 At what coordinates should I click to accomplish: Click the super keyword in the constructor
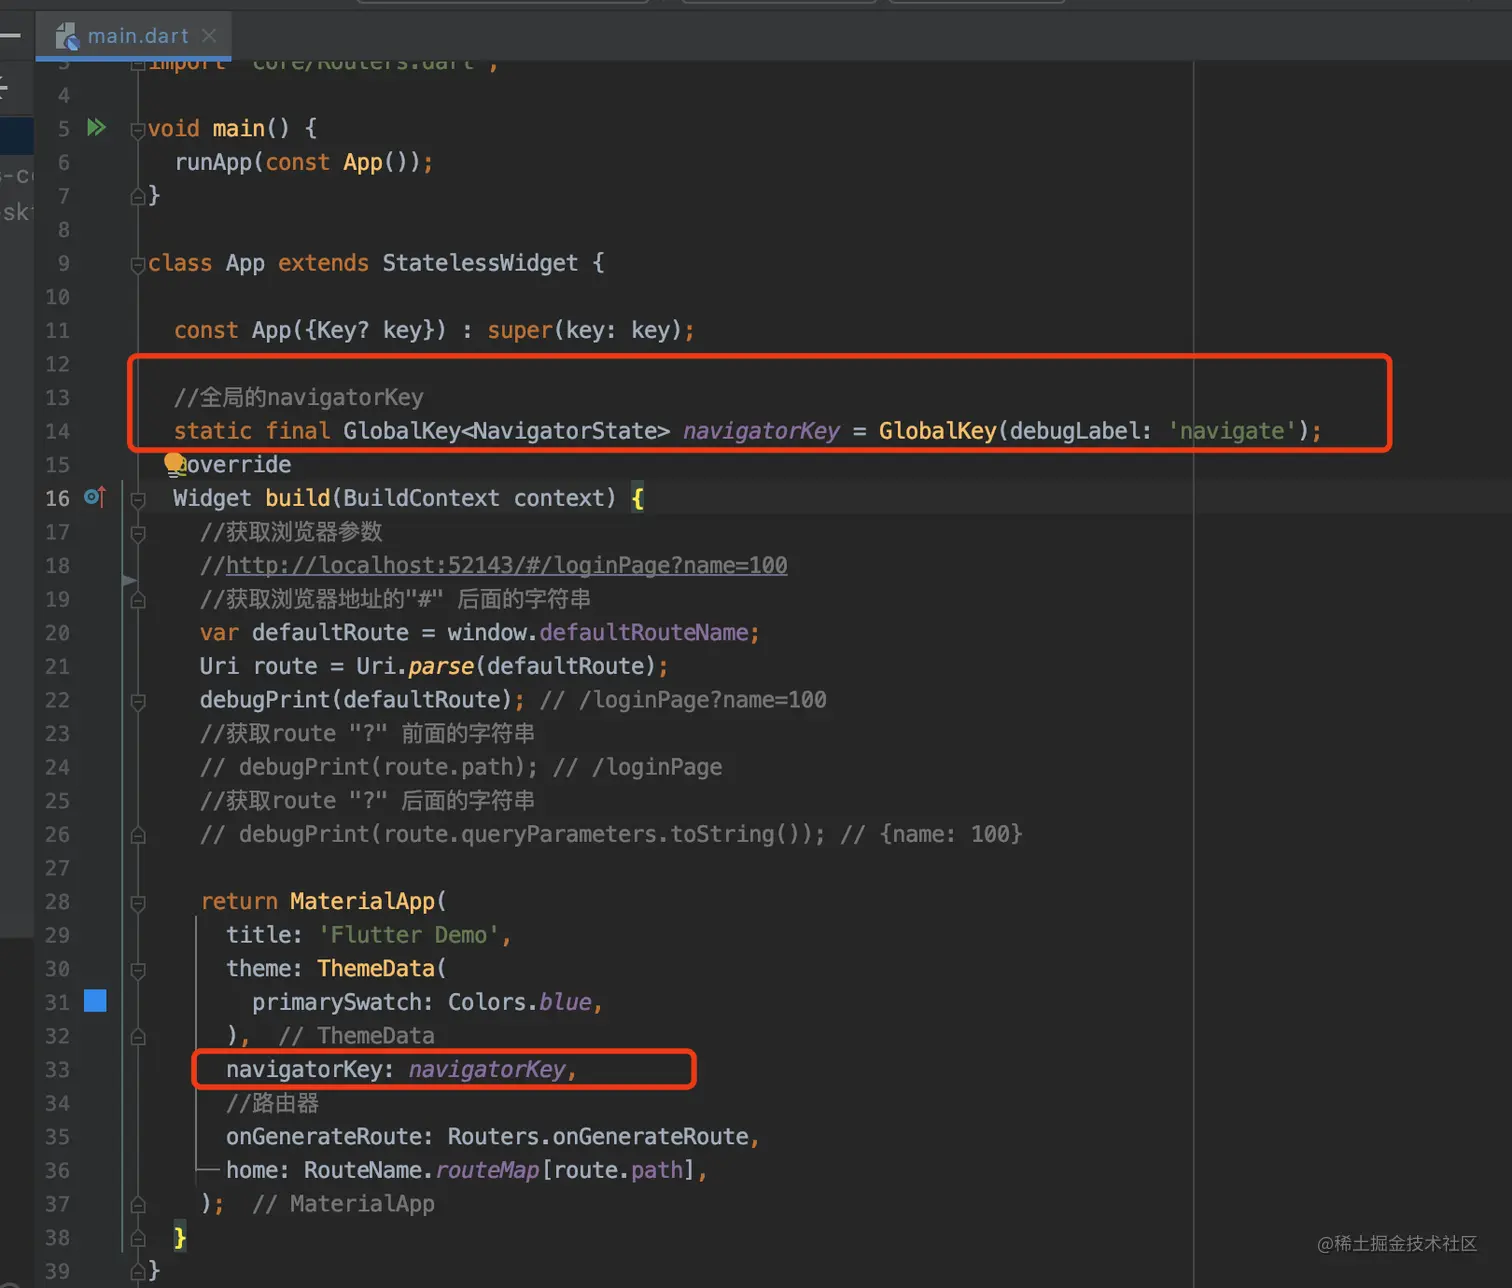coord(520,330)
